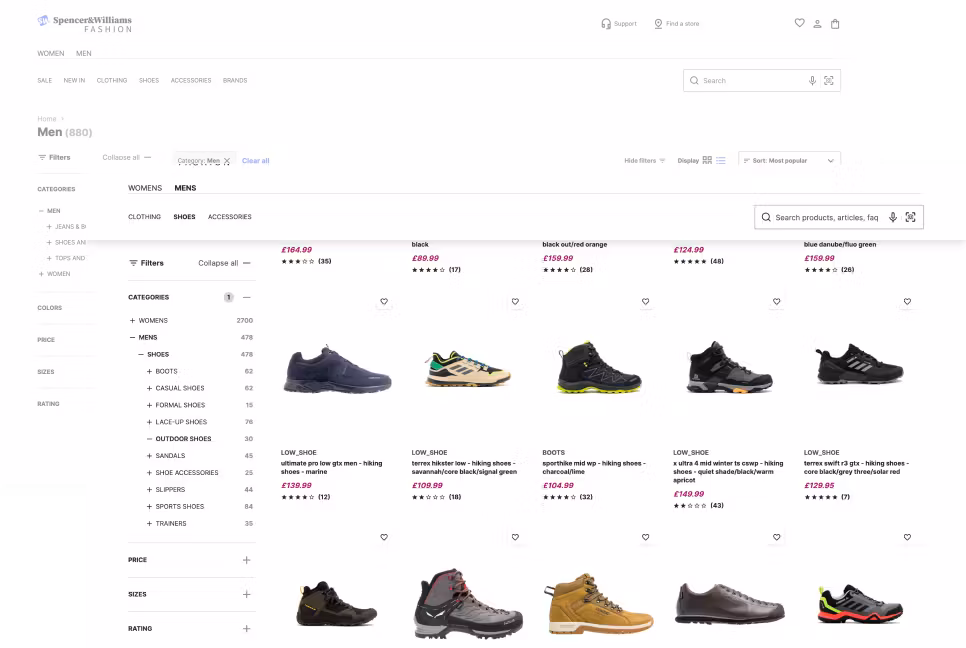Click the wishlist heart icon in header
Screen dimensions: 966x648
[x=799, y=23]
